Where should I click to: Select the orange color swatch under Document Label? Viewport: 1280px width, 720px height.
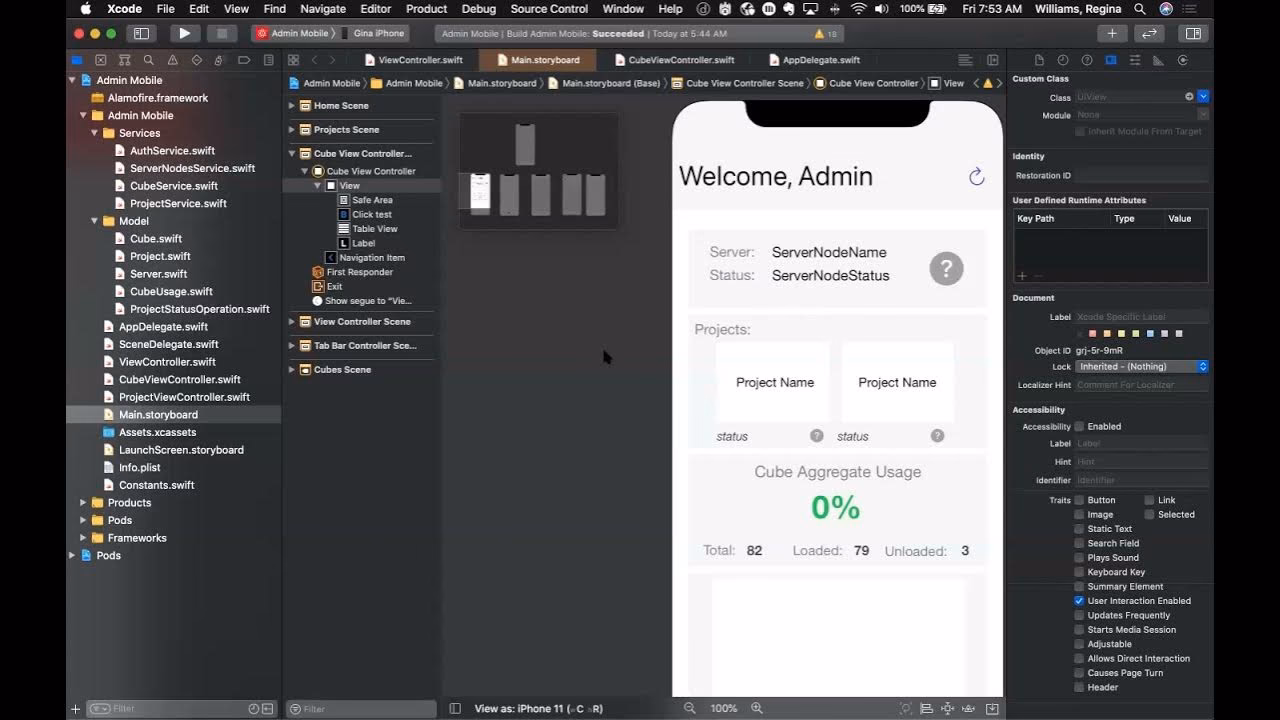pyautogui.click(x=1107, y=333)
